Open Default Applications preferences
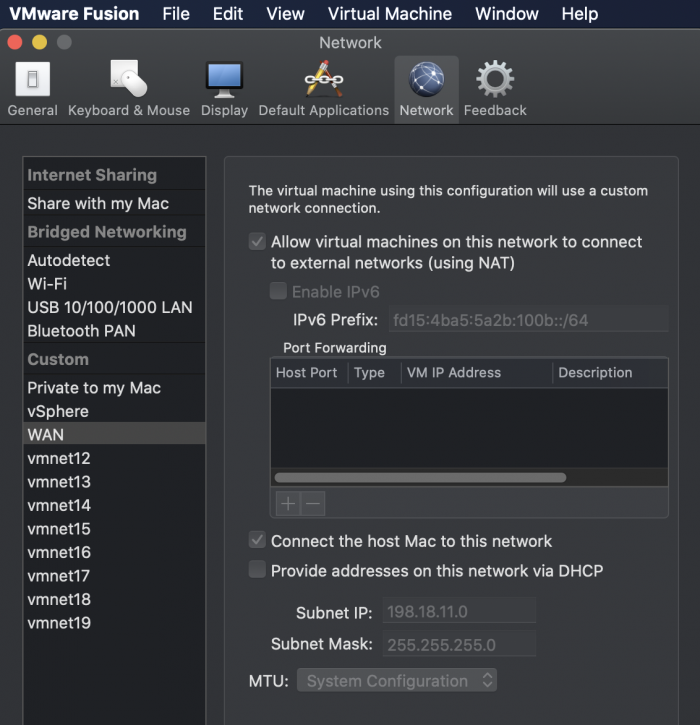 (x=324, y=89)
